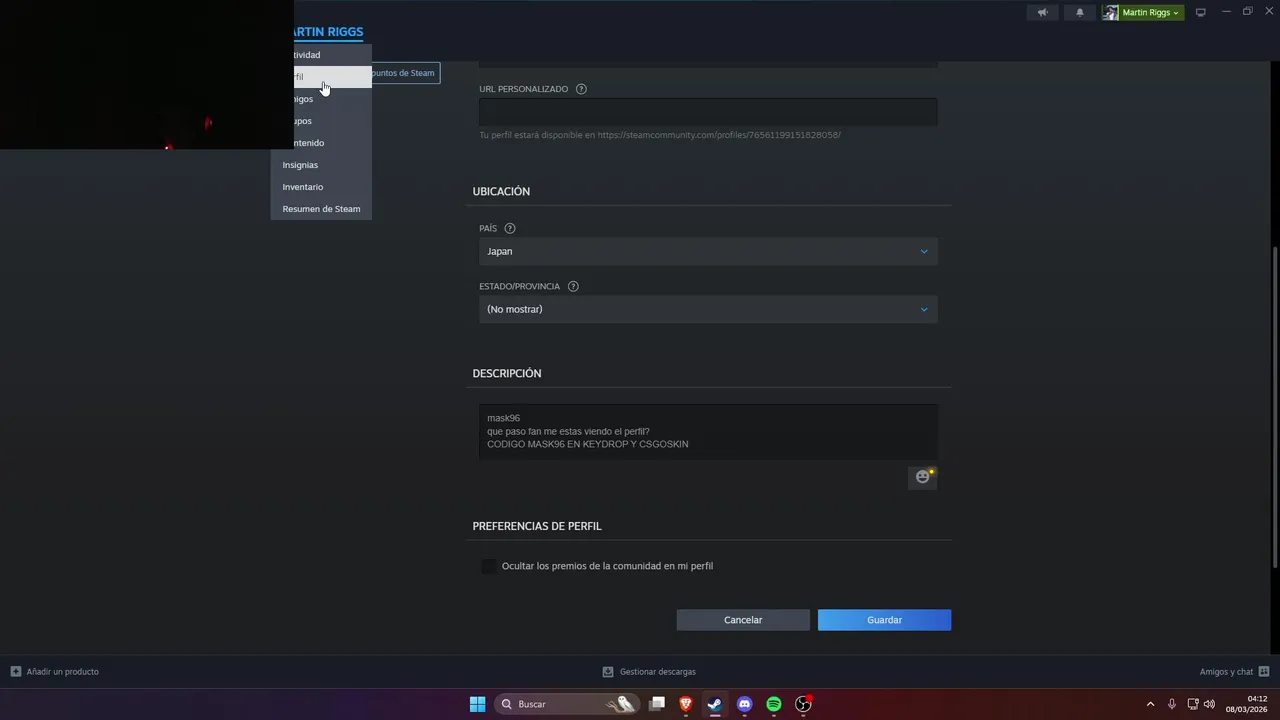Open the Estado/Provincia dropdown
The height and width of the screenshot is (720, 1280).
pos(708,309)
